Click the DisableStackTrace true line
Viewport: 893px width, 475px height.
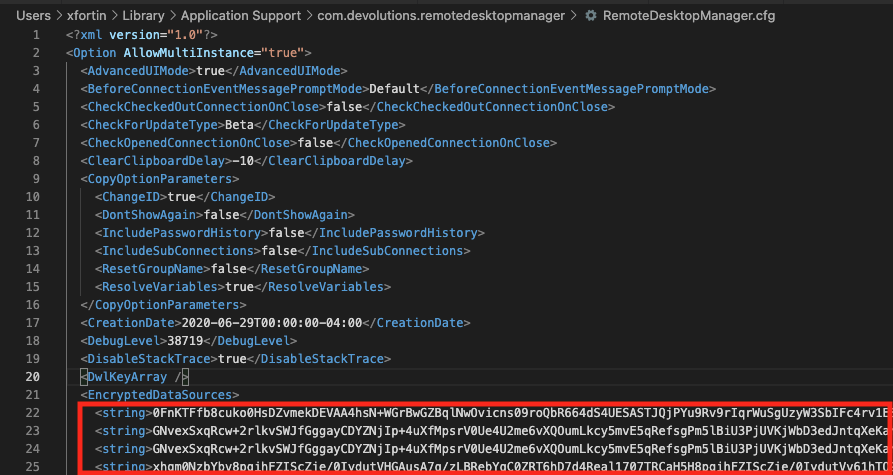[236, 359]
